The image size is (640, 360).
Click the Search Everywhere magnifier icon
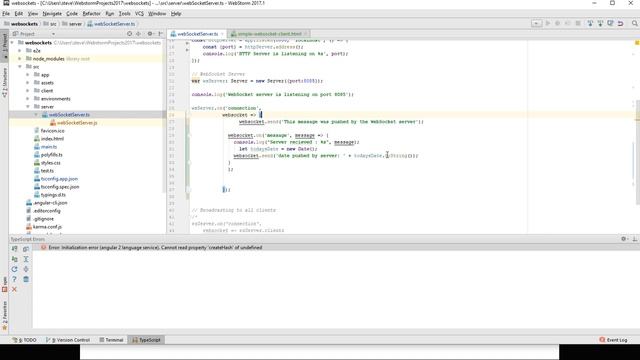(635, 24)
